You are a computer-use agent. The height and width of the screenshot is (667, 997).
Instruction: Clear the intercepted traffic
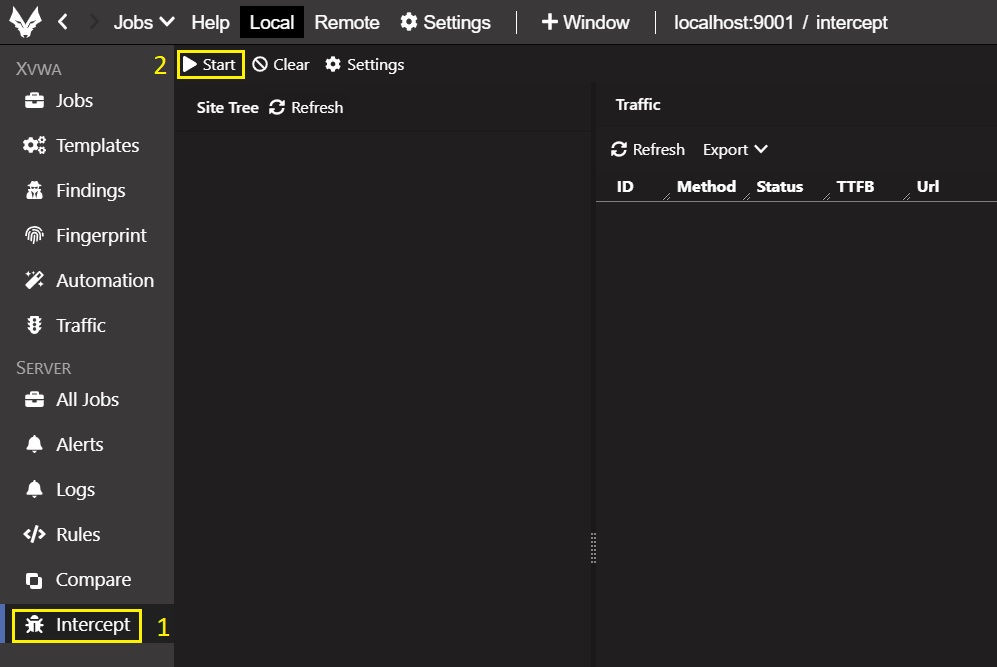(281, 65)
